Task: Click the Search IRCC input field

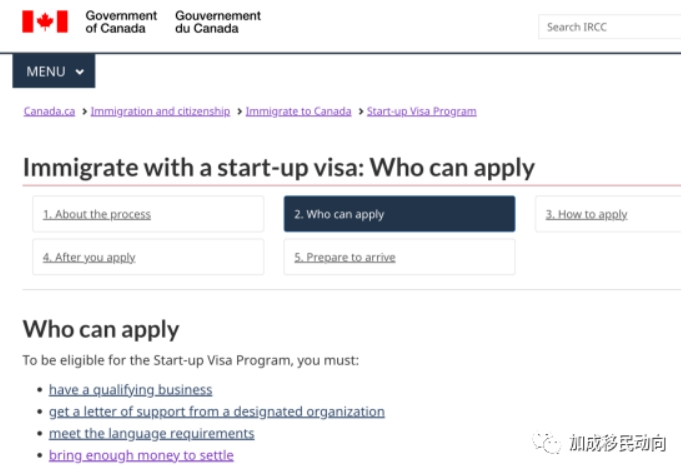Action: [x=609, y=27]
